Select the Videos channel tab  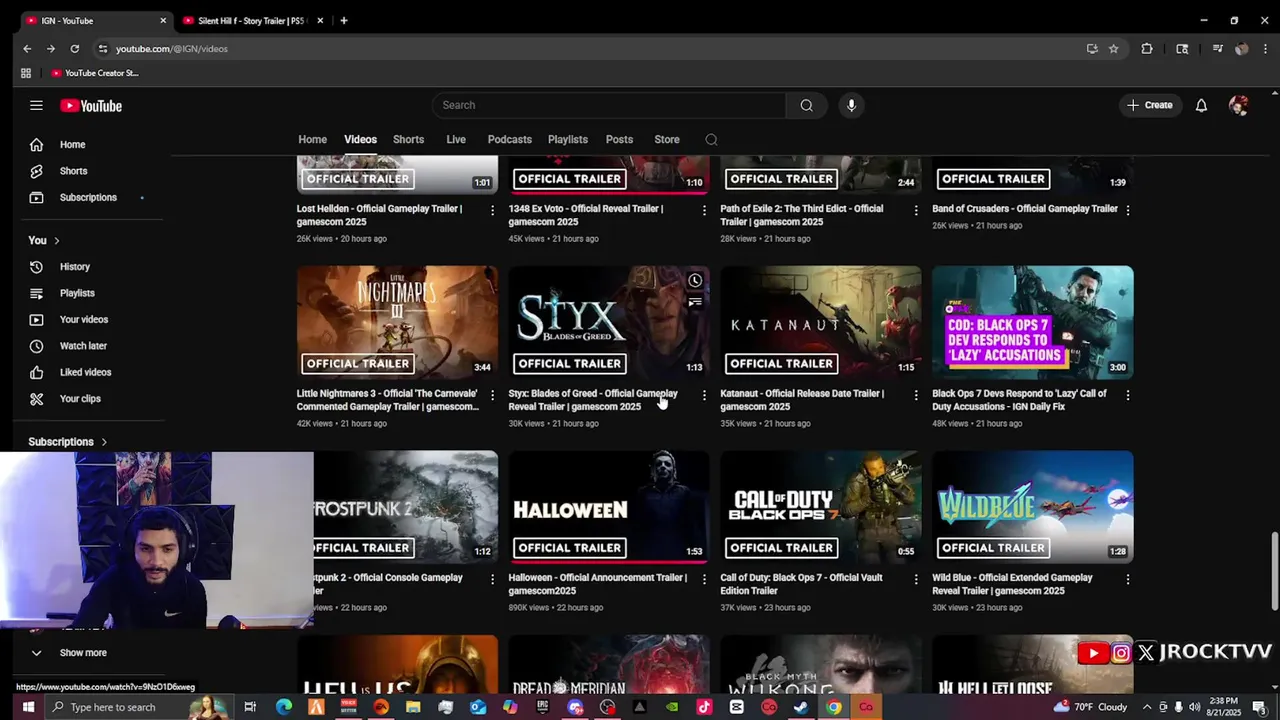(x=360, y=140)
